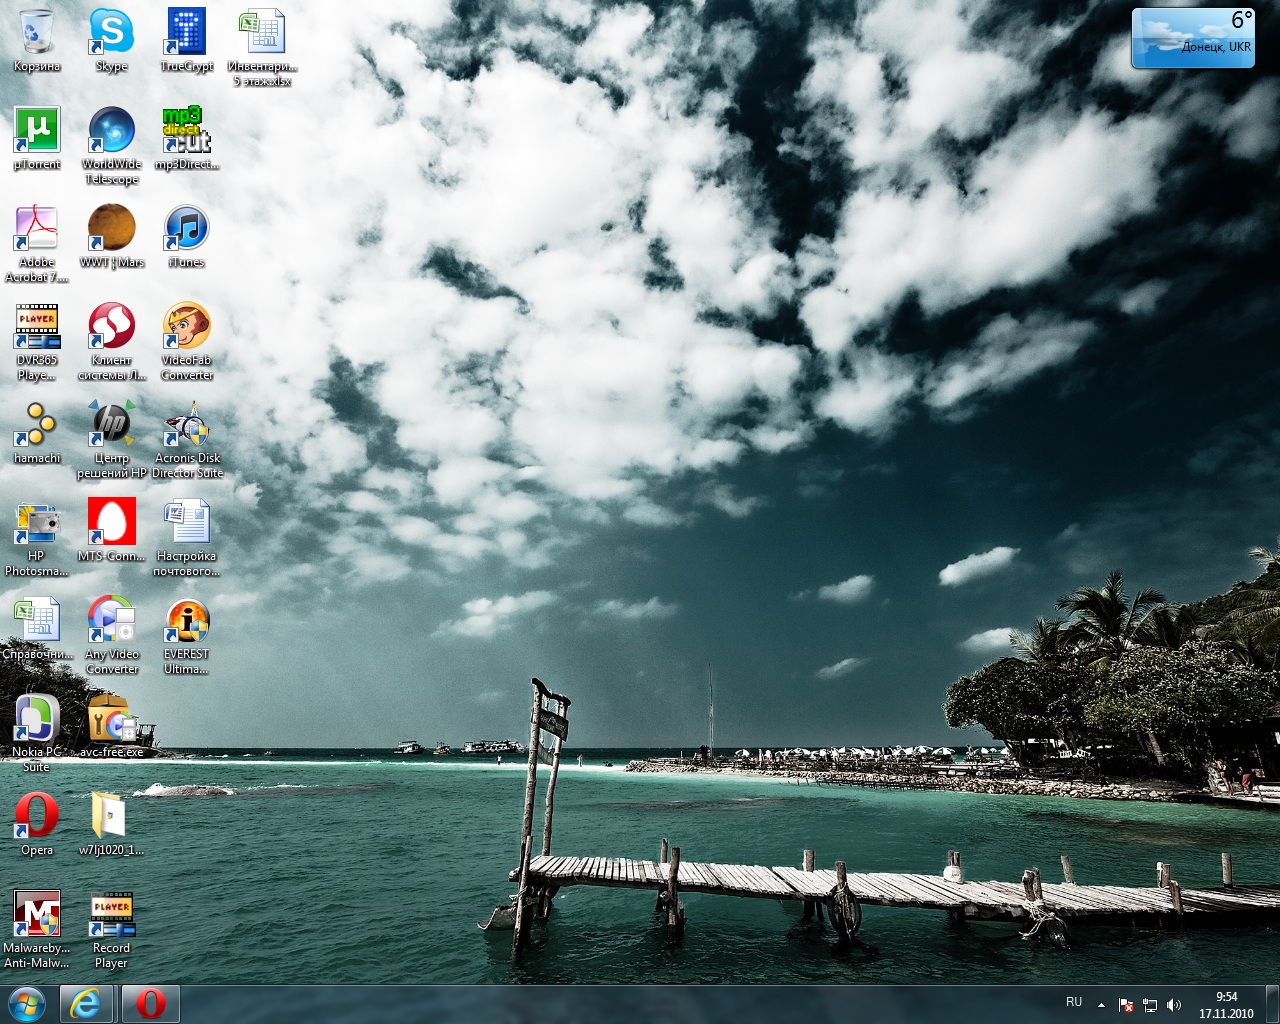Launch the mp3DirectCut shortcut

pos(186,139)
